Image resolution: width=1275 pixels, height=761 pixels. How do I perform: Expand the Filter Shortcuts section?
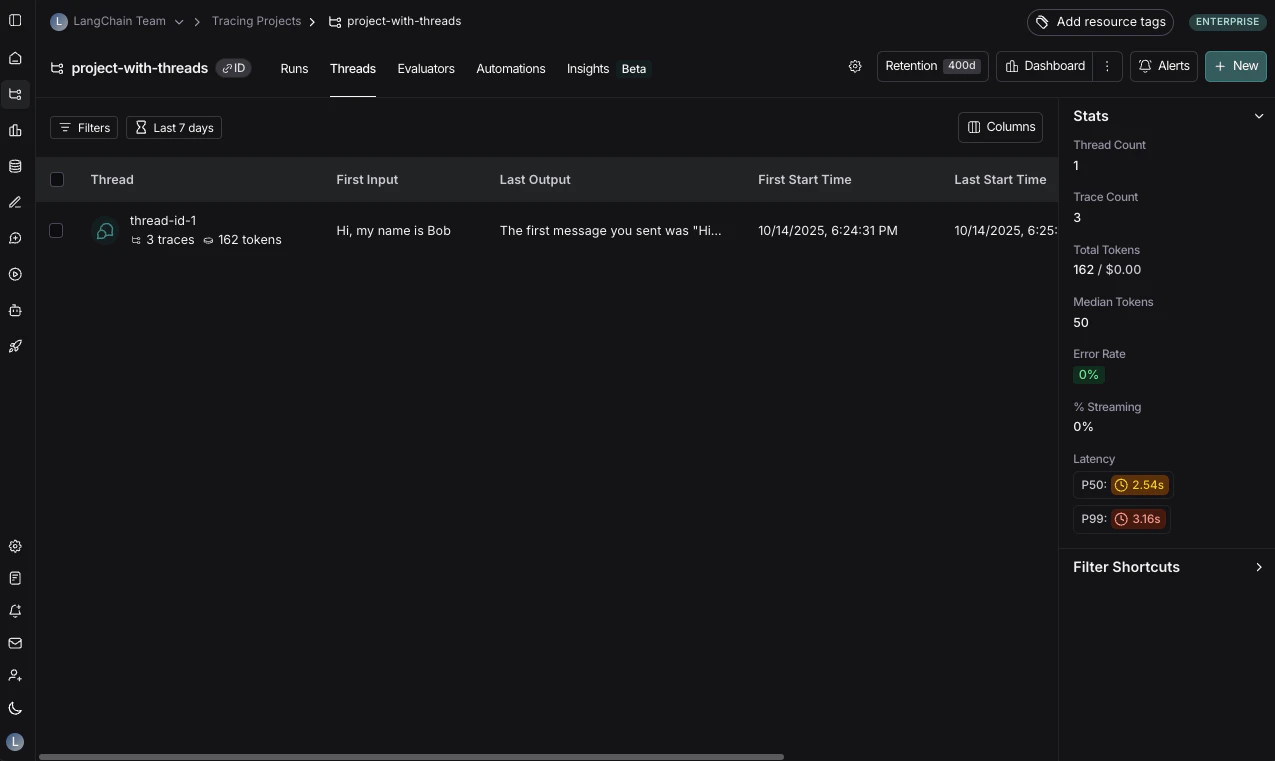[x=1259, y=567]
